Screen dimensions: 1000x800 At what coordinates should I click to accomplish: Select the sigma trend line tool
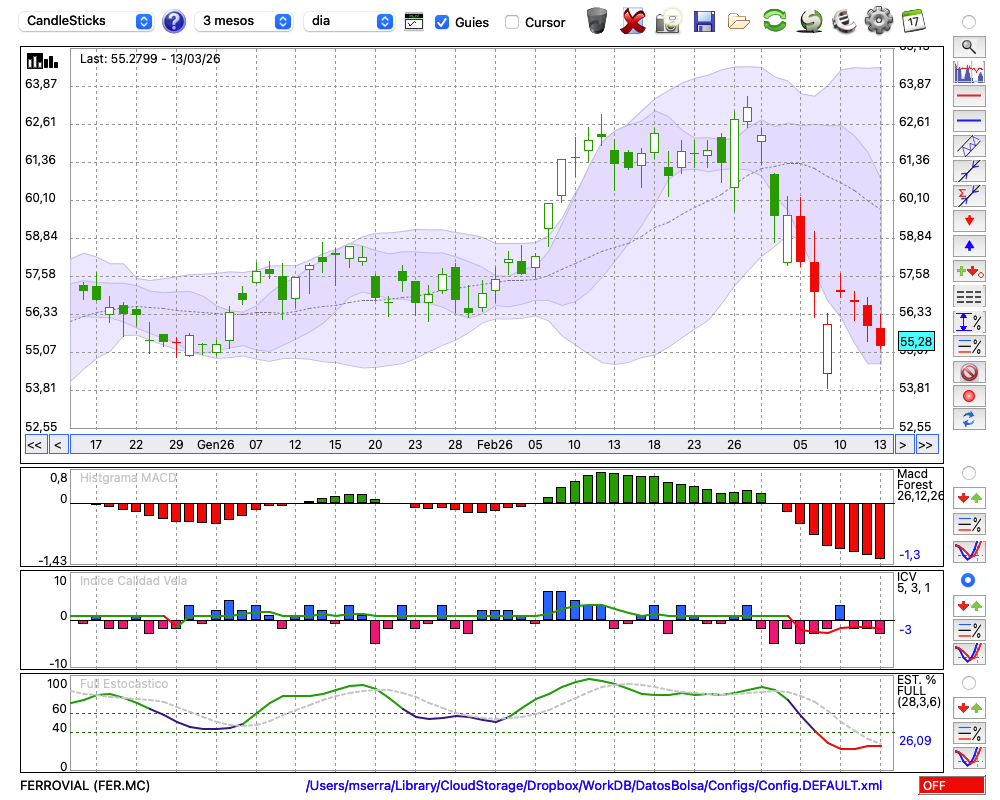pos(969,196)
